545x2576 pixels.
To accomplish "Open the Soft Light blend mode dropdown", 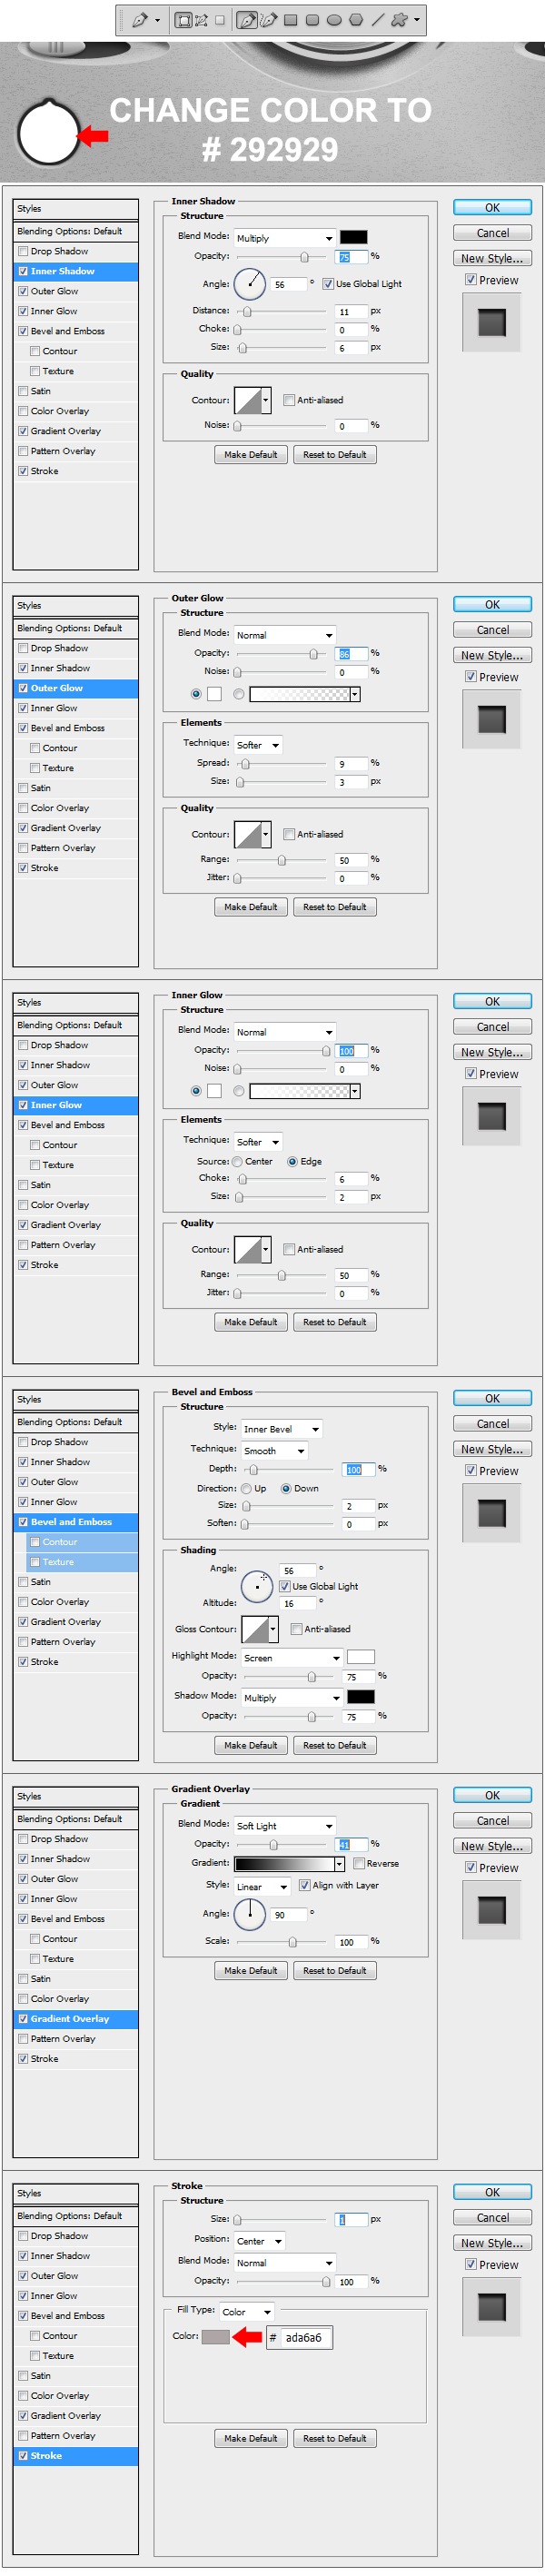I will click(284, 1826).
